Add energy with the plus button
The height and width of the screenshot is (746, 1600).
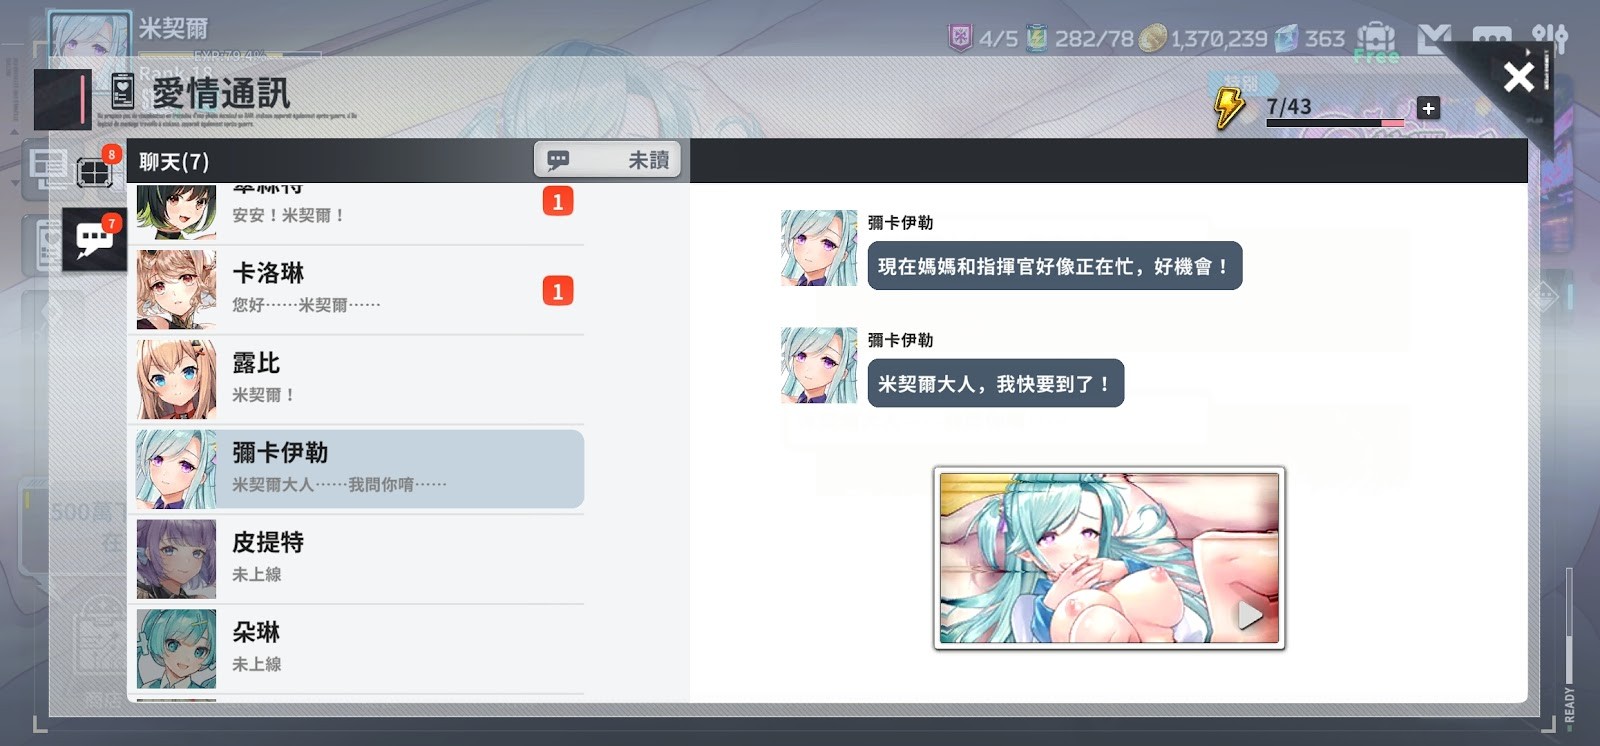coord(1428,109)
